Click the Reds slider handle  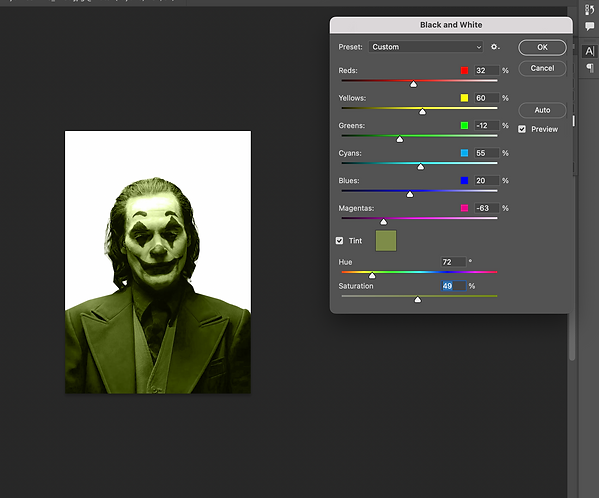tap(413, 84)
